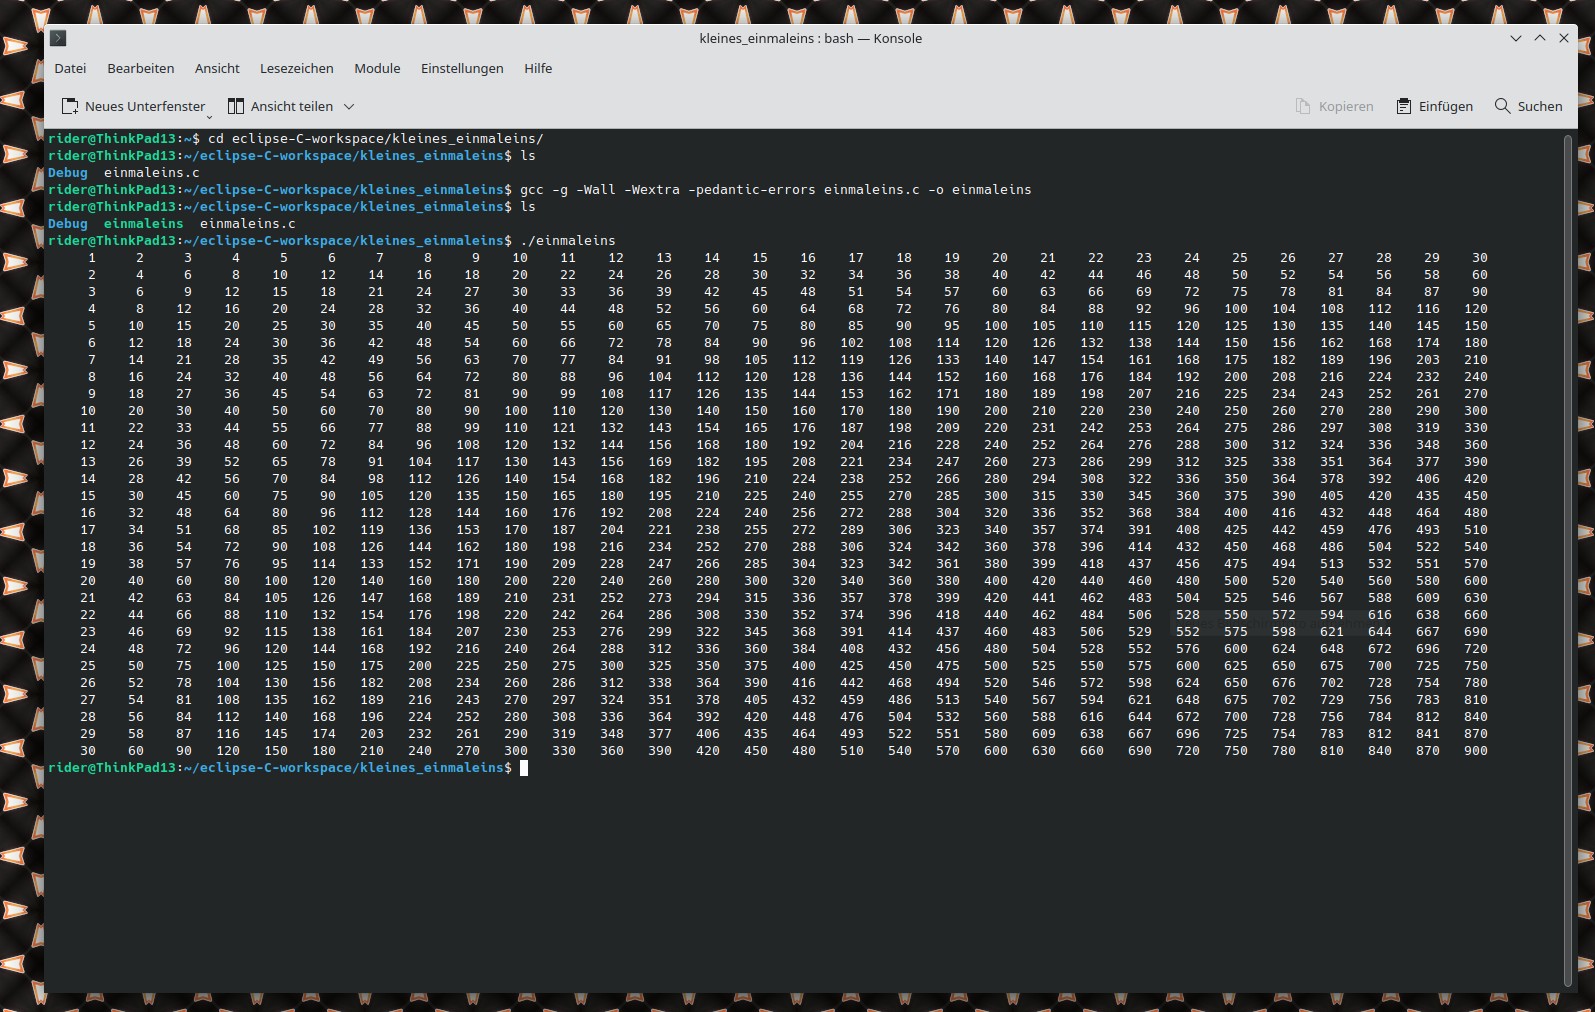This screenshot has width=1595, height=1012.
Task: Maximize the Konsole window
Action: tap(1540, 38)
